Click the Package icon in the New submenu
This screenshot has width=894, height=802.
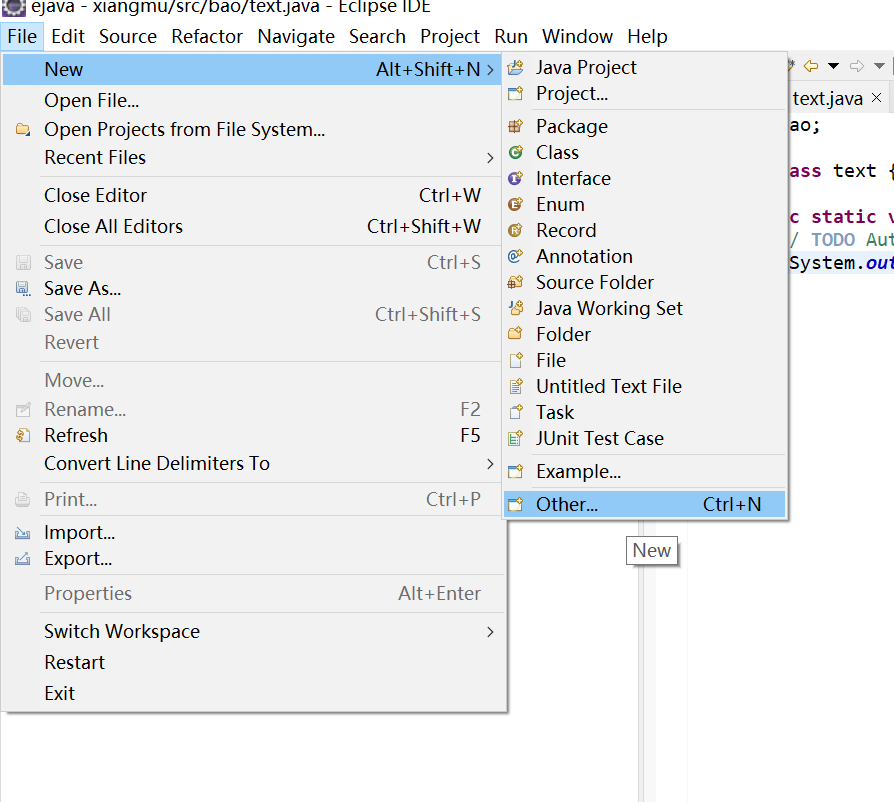click(515, 127)
